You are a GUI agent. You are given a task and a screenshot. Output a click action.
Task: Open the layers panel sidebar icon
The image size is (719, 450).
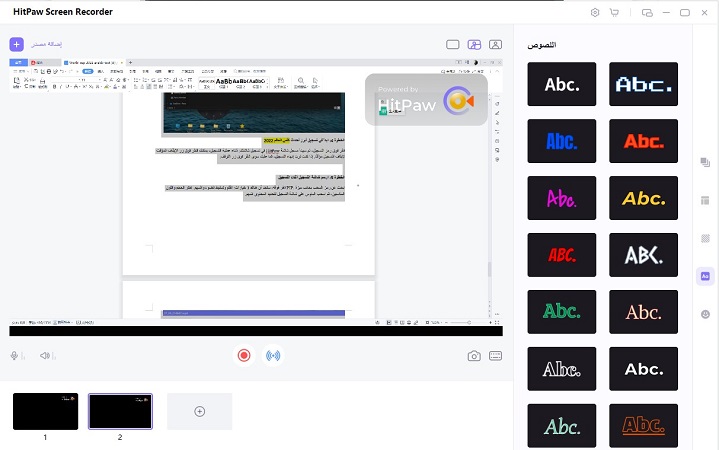705,162
